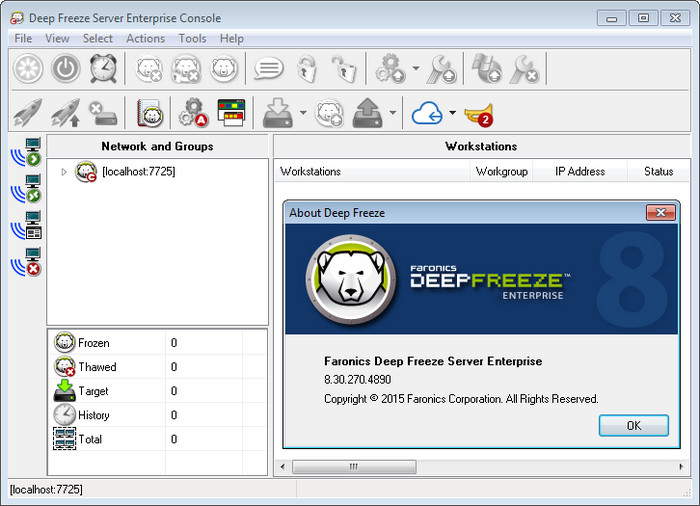Click the rocket with up arrow icon
This screenshot has height=506, width=700.
(x=66, y=113)
